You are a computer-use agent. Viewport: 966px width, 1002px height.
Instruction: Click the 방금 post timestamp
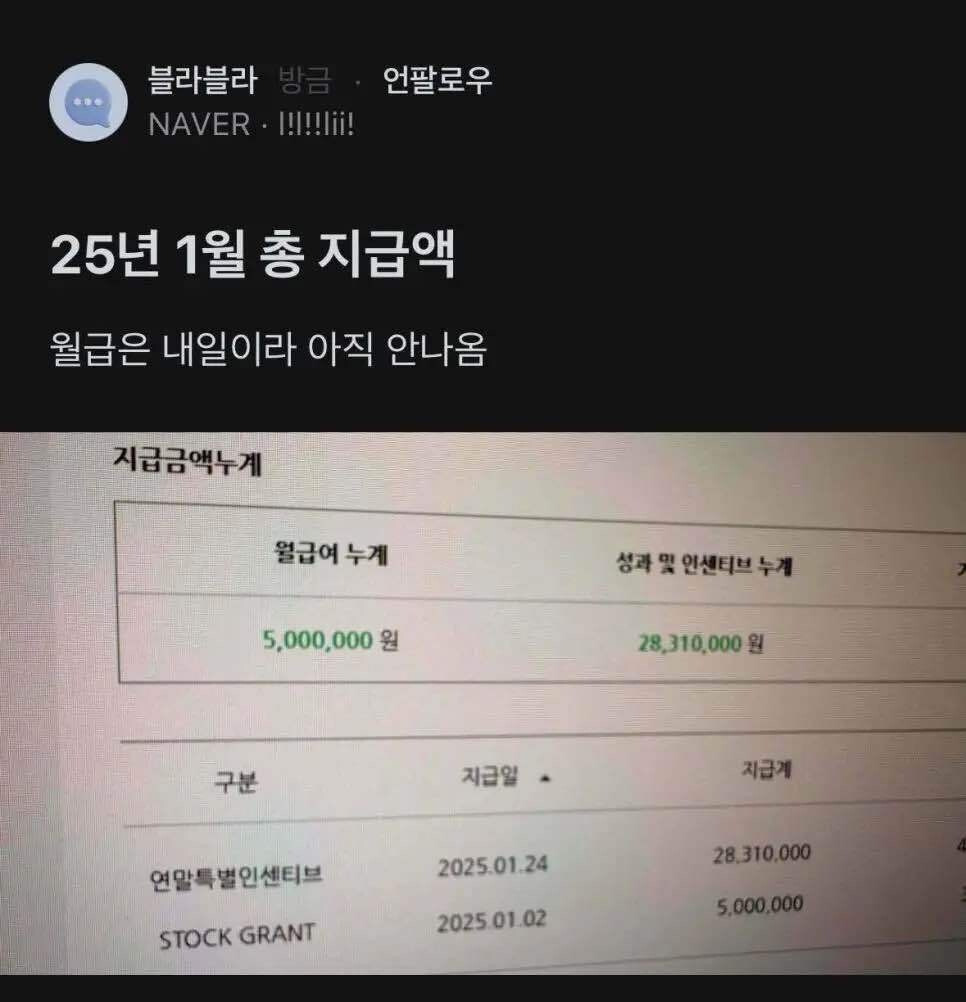[305, 81]
